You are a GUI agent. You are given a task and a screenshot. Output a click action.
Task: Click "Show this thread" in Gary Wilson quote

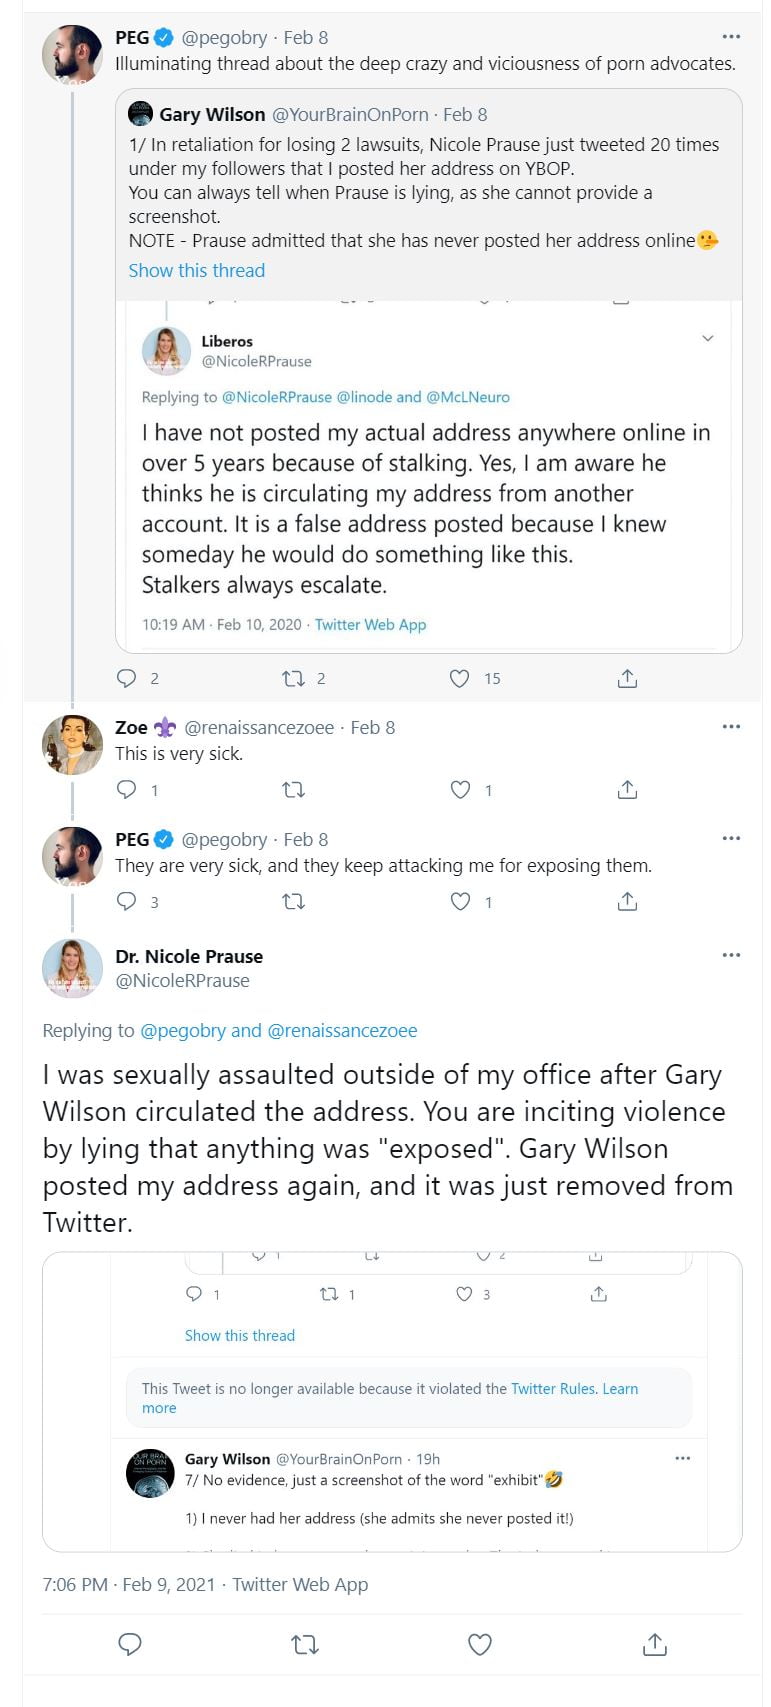(197, 270)
